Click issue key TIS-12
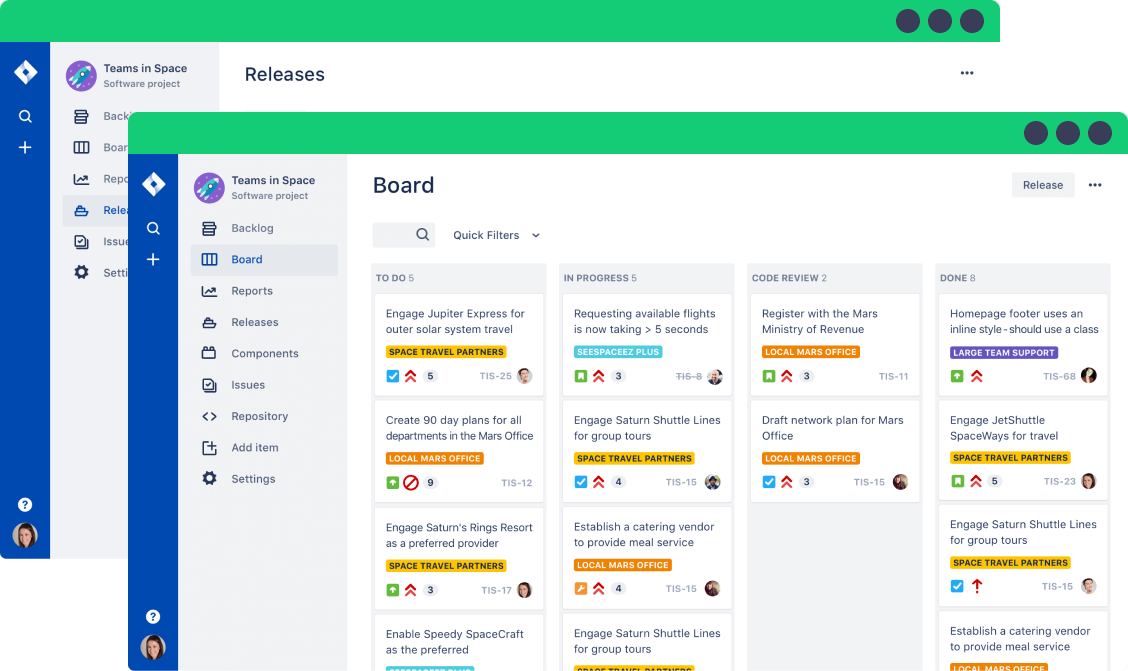 [x=517, y=483]
